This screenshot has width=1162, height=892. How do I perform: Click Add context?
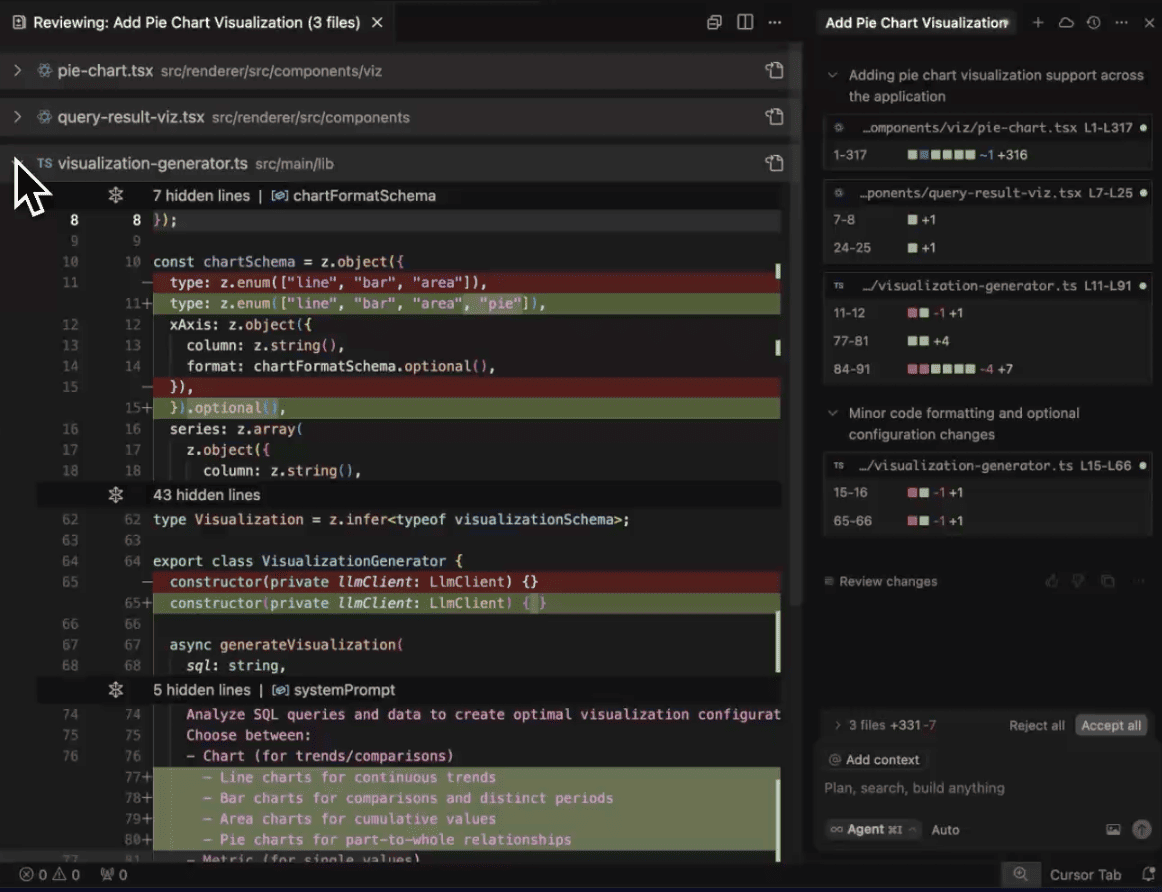(874, 759)
